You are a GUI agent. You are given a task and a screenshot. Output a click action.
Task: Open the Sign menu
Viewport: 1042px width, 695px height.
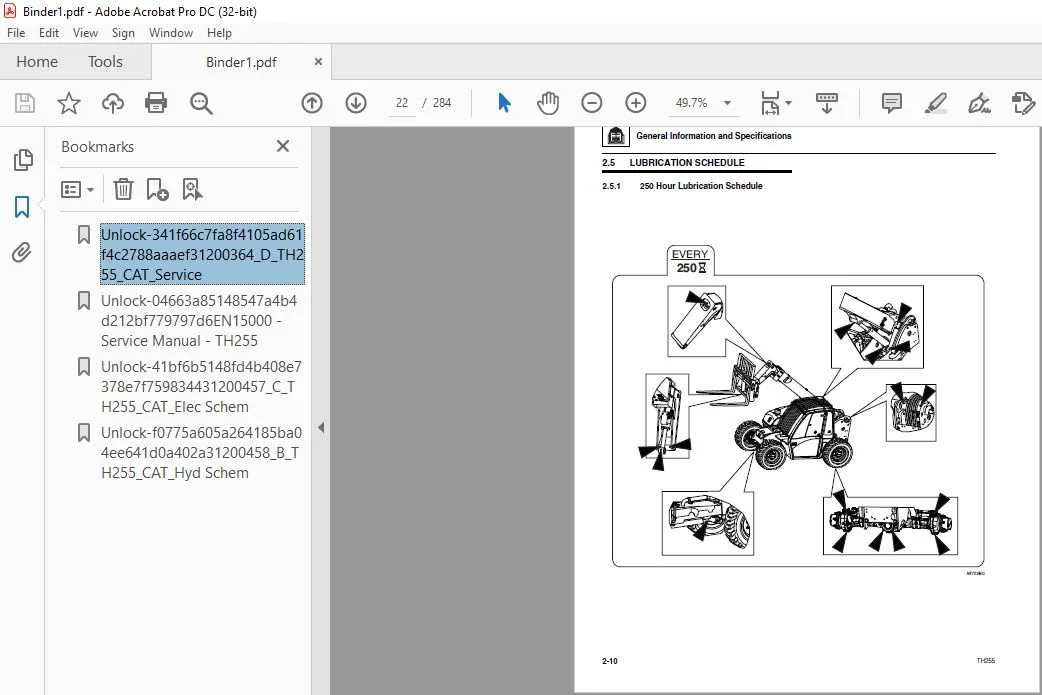point(123,33)
